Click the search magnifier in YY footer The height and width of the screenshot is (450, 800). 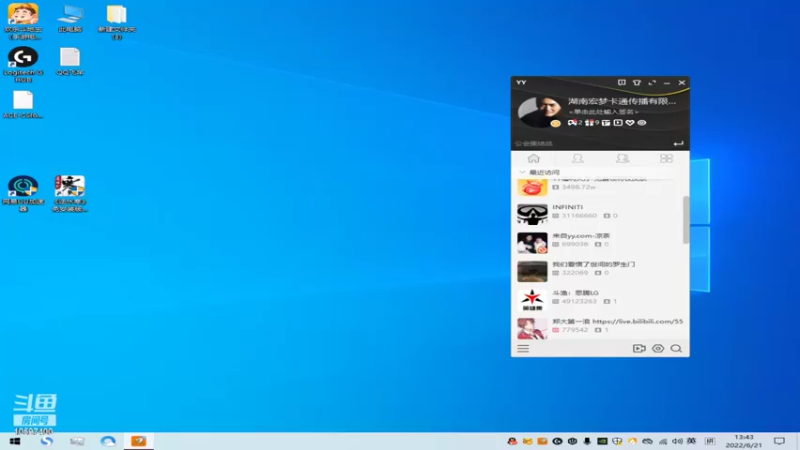tap(676, 348)
